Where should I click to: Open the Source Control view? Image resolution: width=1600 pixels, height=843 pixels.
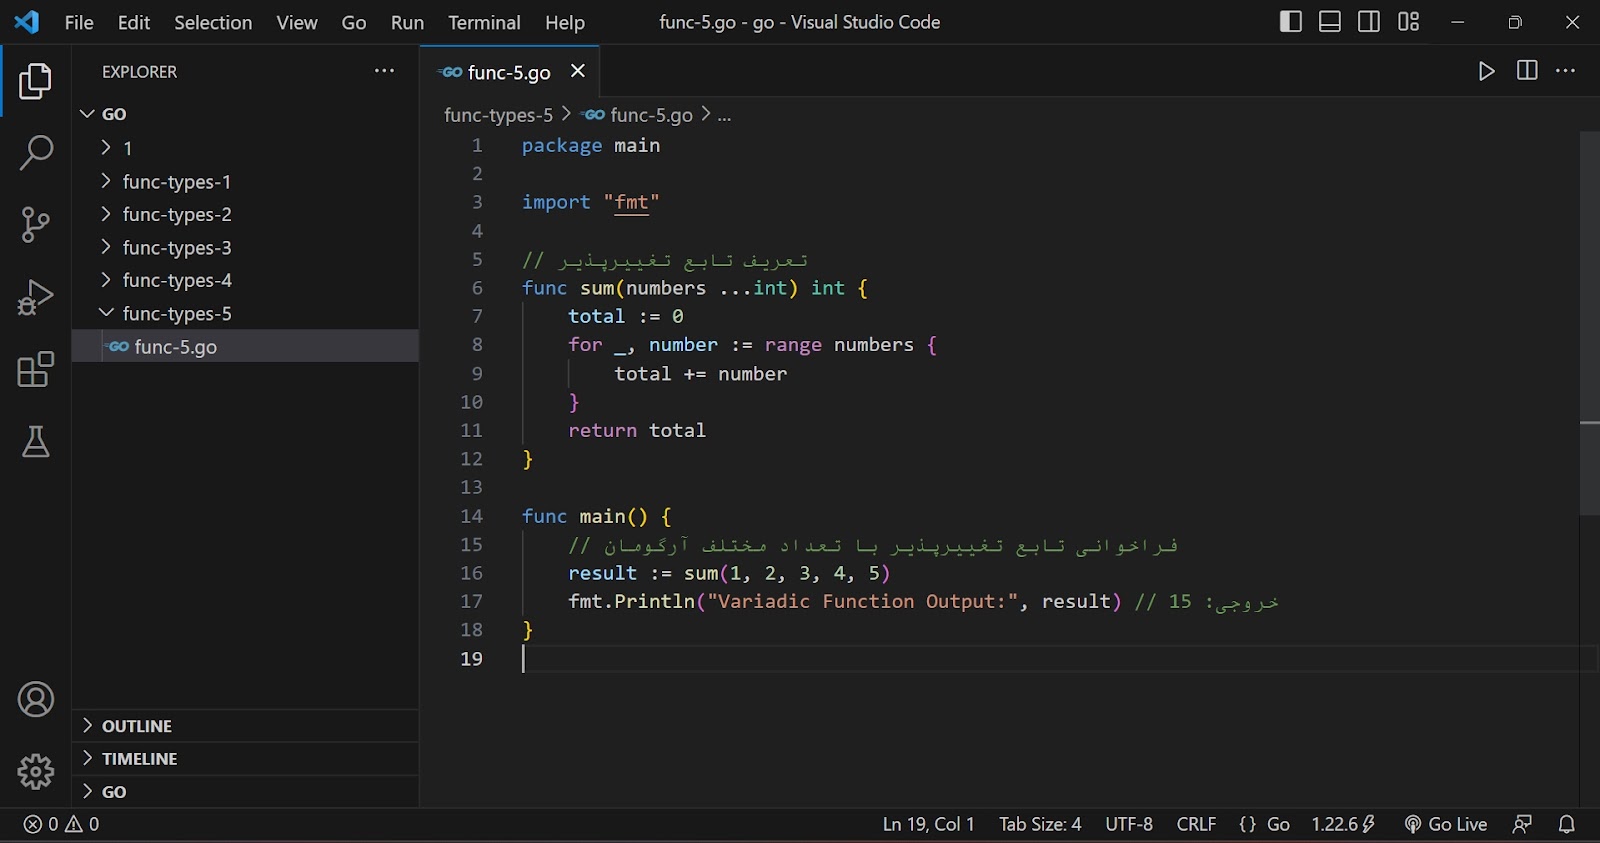point(35,225)
